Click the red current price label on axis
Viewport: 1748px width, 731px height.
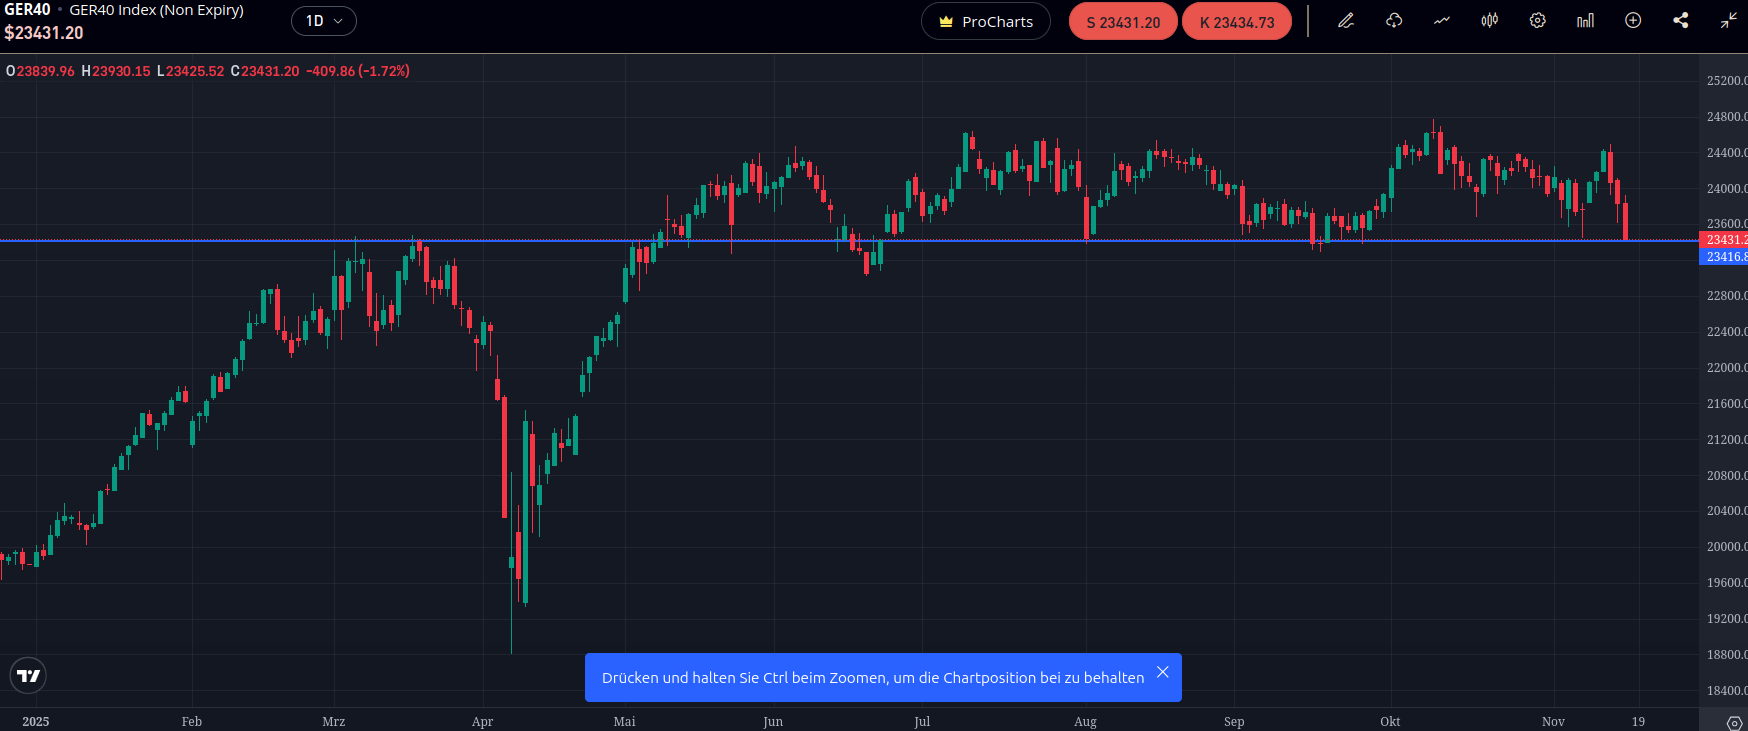click(x=1725, y=240)
